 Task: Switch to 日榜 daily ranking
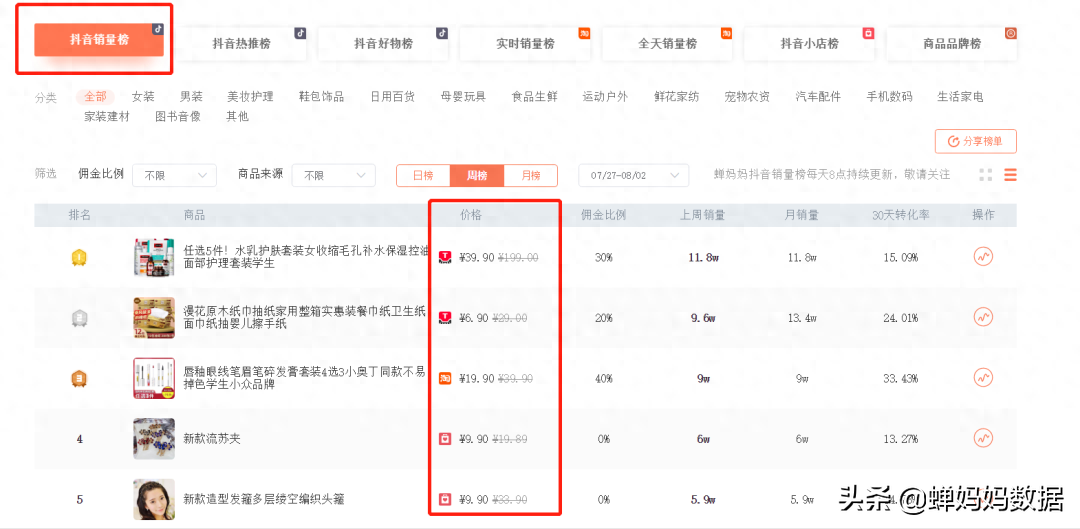pyautogui.click(x=423, y=175)
